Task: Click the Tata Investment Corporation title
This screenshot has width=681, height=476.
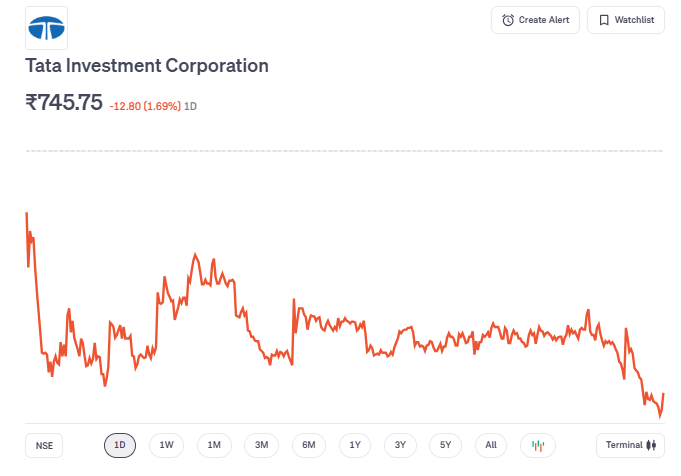Action: (x=147, y=66)
